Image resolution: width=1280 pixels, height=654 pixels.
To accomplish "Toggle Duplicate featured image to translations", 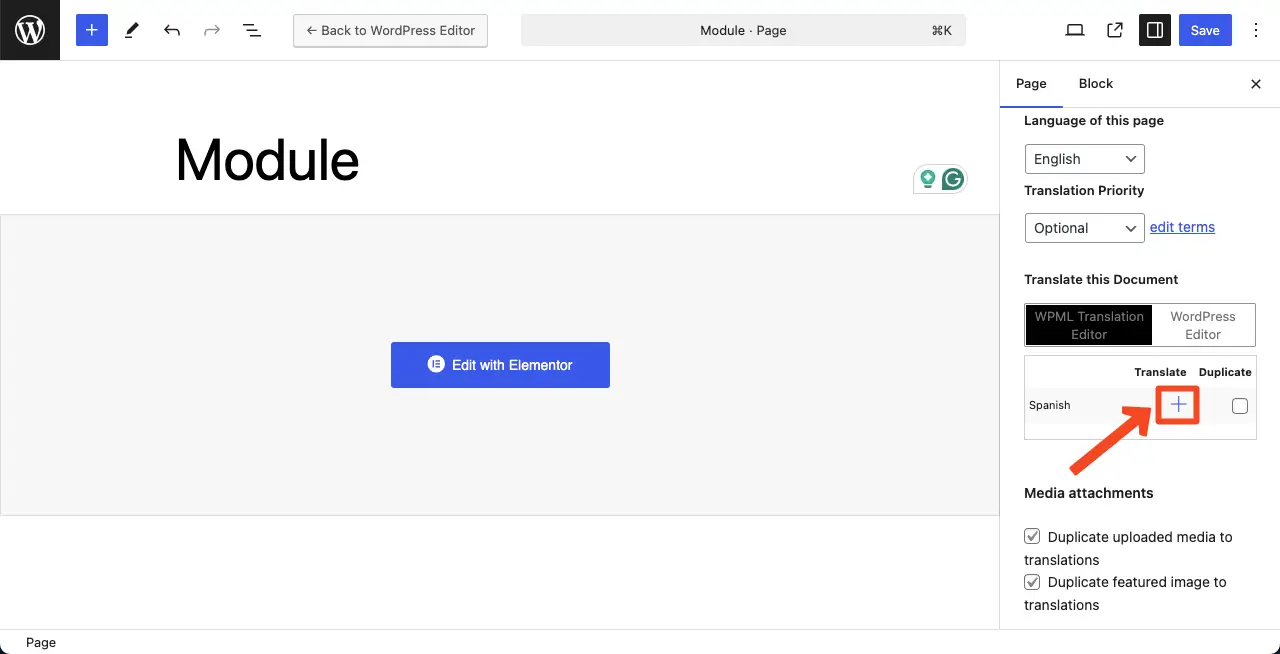I will tap(1033, 582).
